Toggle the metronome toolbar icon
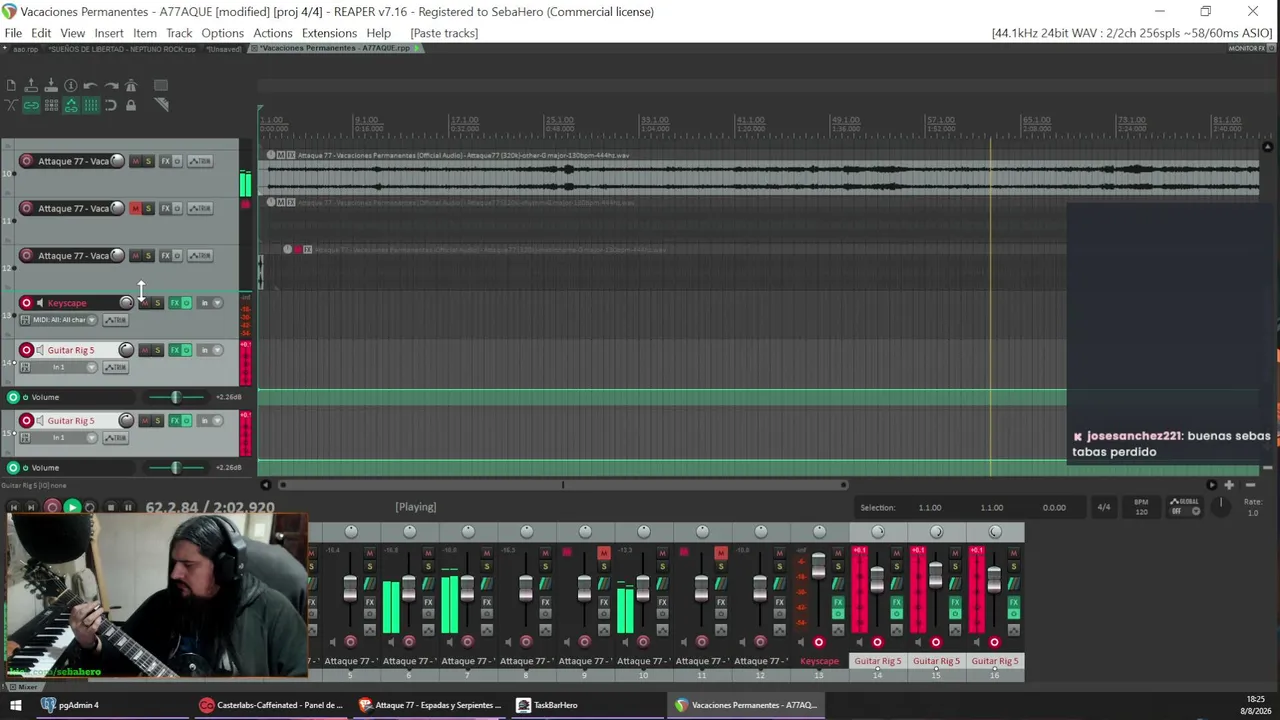Viewport: 1280px width, 720px height. pos(131,86)
